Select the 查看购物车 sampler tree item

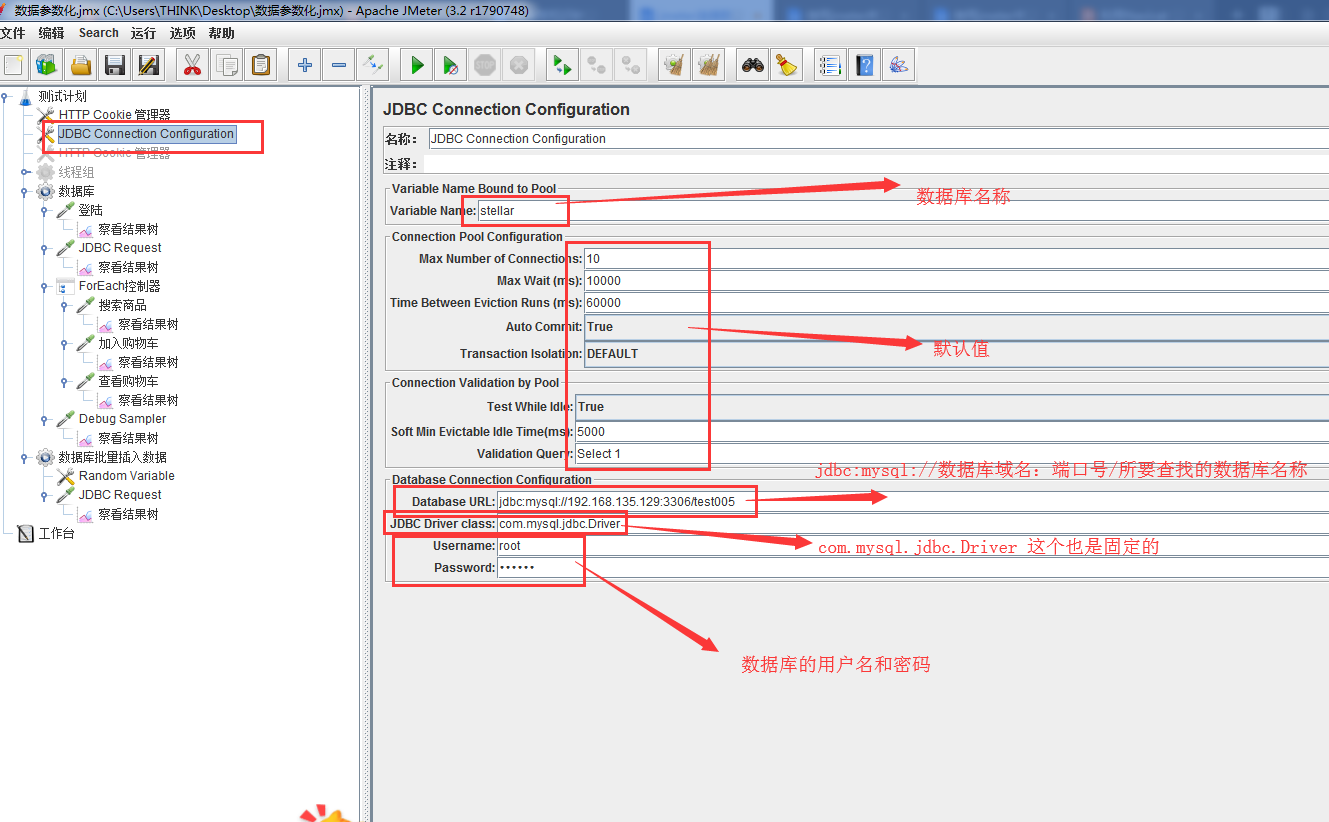click(128, 381)
